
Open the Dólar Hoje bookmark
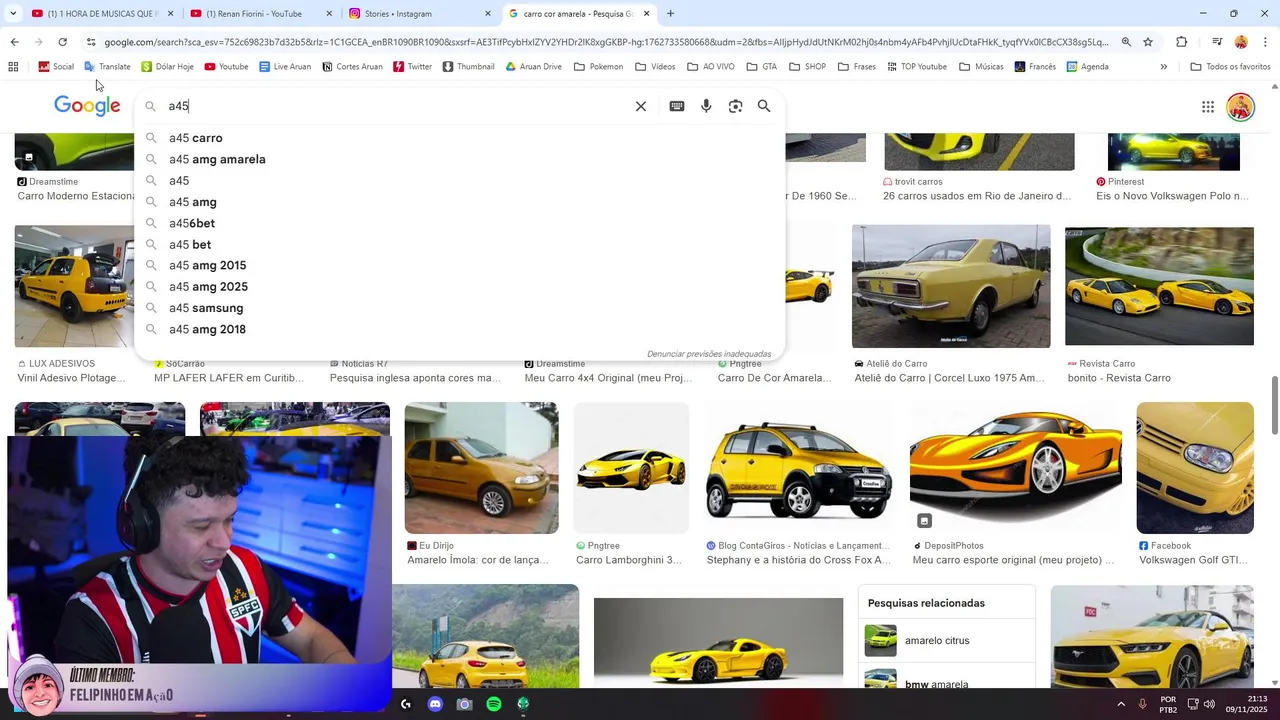[167, 67]
